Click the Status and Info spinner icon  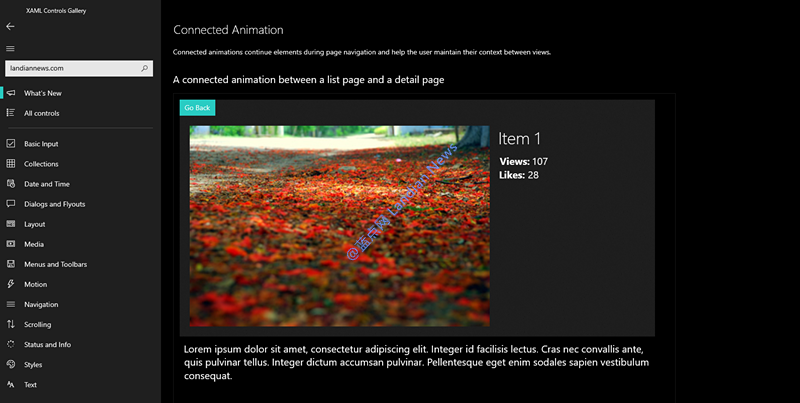(11, 344)
